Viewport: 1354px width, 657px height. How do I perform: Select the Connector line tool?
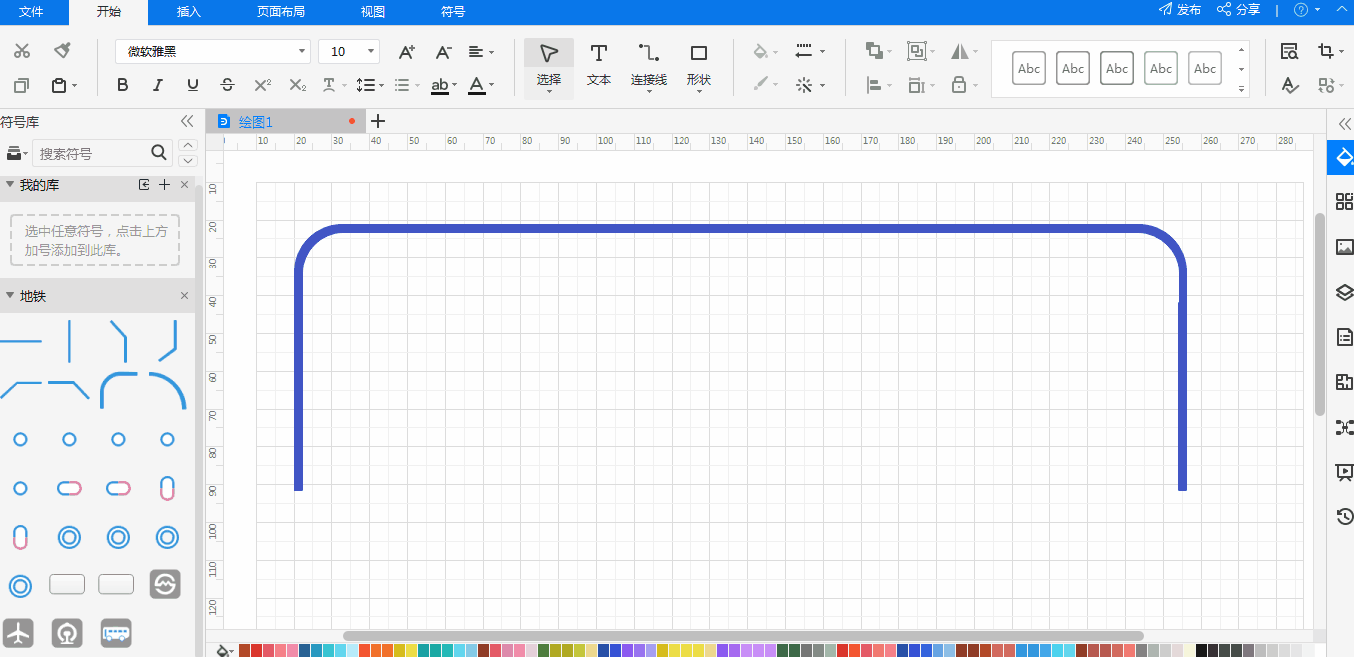pos(648,64)
